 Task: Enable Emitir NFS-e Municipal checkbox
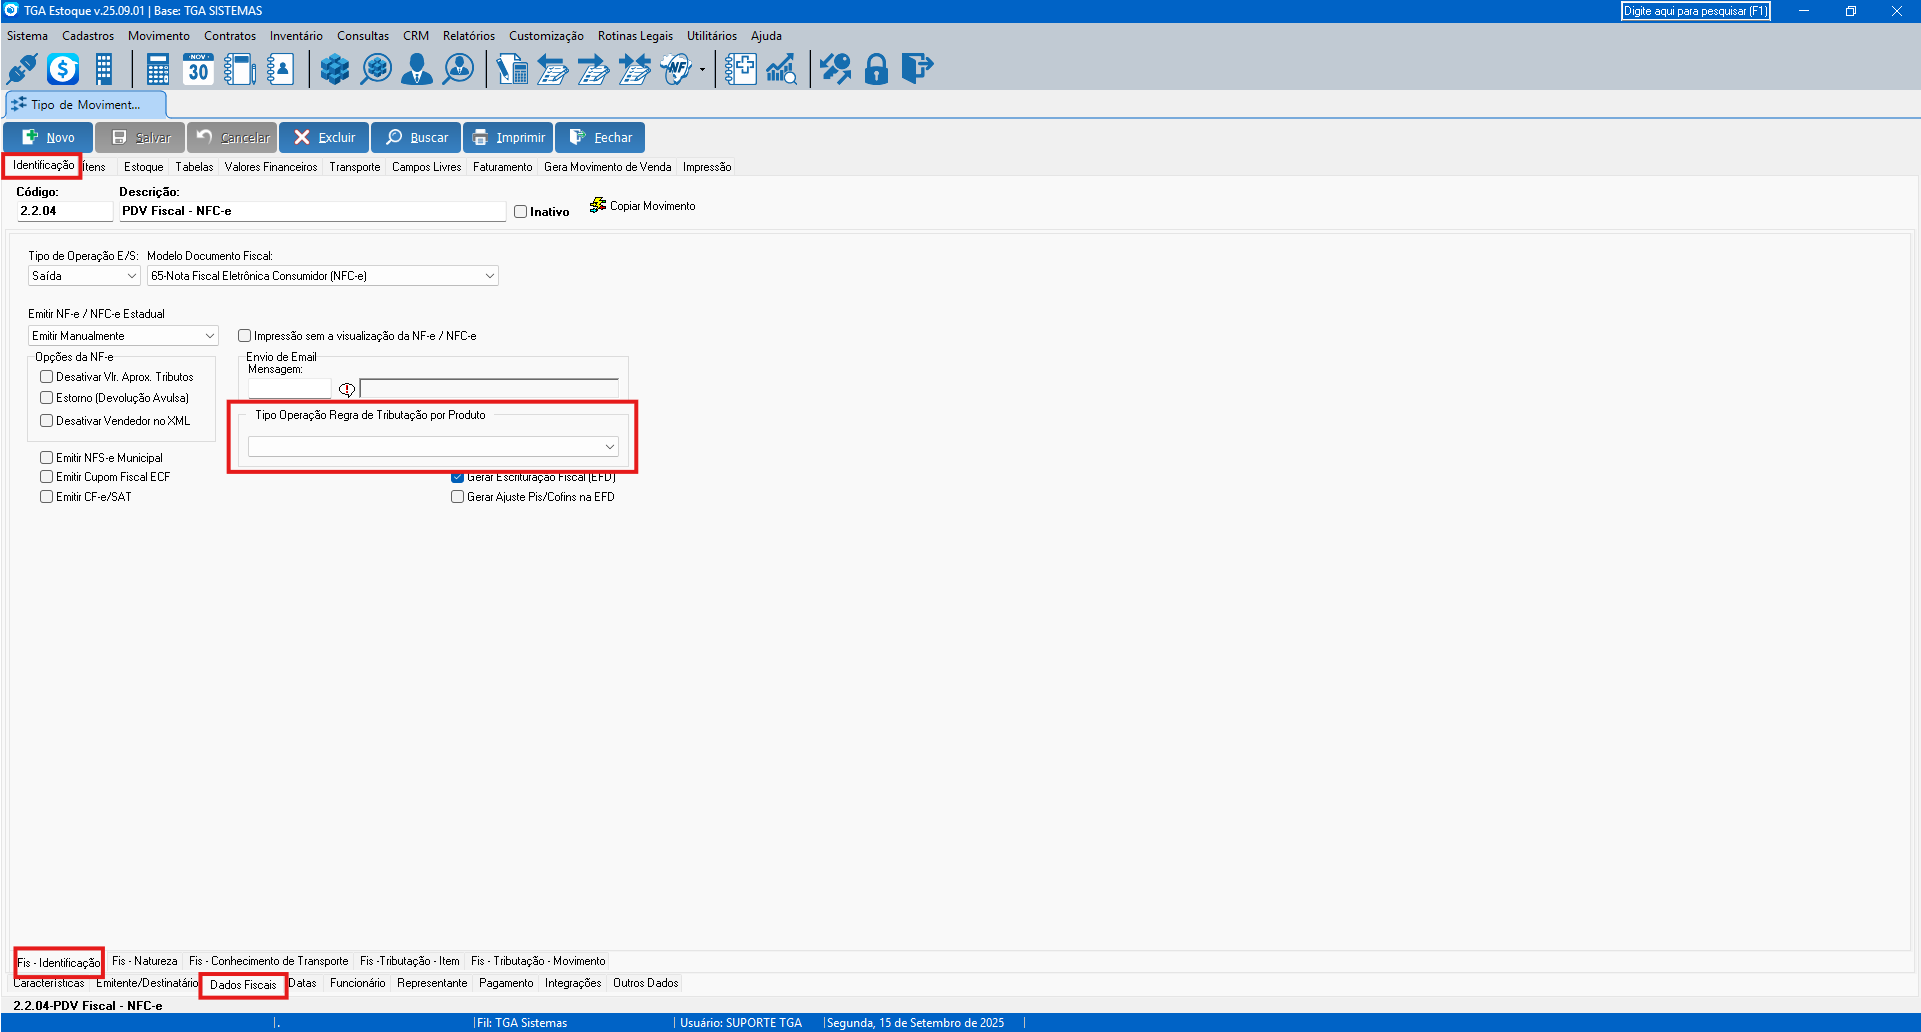(x=47, y=458)
